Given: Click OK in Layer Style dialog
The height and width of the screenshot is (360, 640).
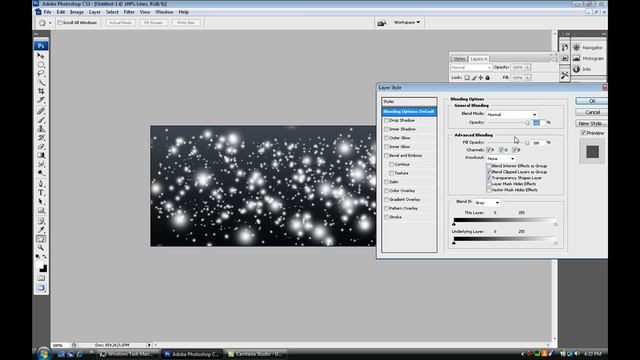Looking at the screenshot, I should [592, 101].
